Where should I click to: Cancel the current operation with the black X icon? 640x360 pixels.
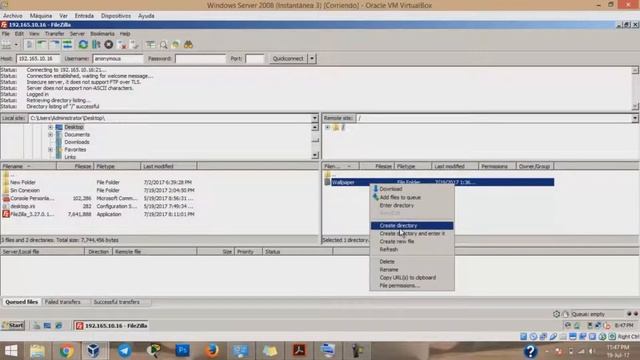pos(109,44)
